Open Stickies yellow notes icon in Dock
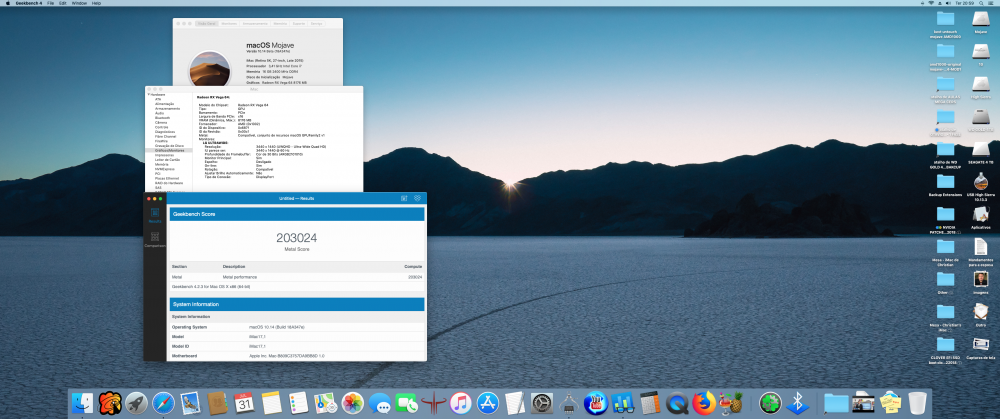This screenshot has height=419, width=1000. 890,403
